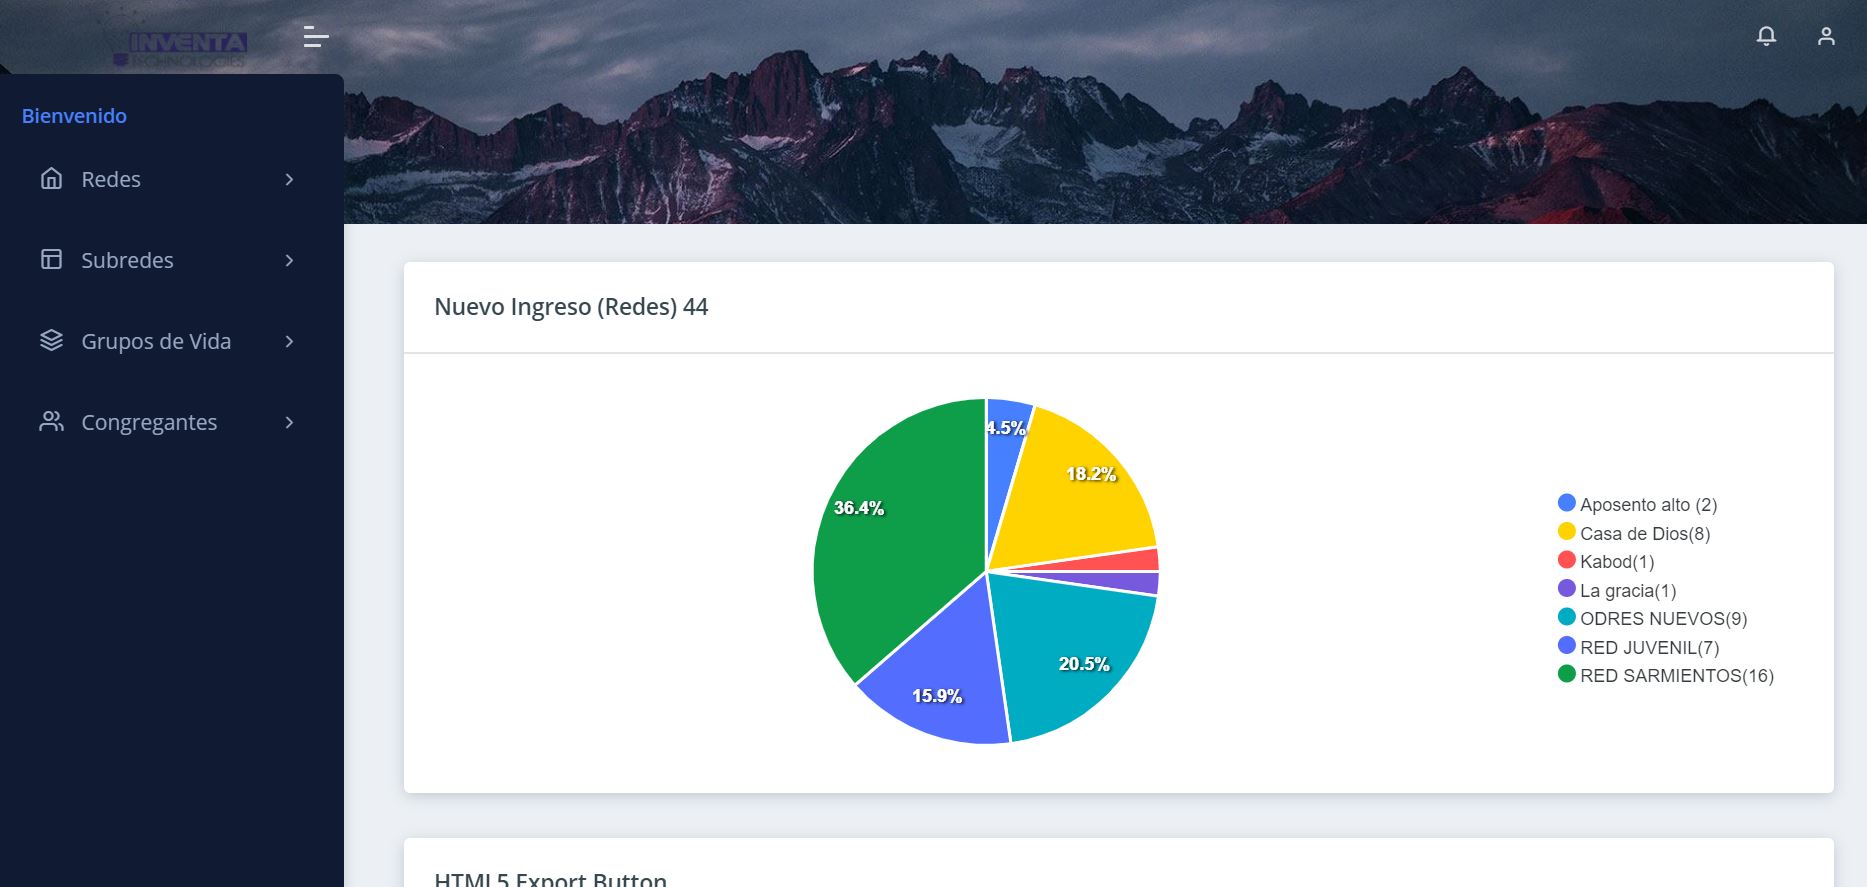Viewport: 1867px width, 887px height.
Task: Open the user profile icon
Action: point(1825,37)
